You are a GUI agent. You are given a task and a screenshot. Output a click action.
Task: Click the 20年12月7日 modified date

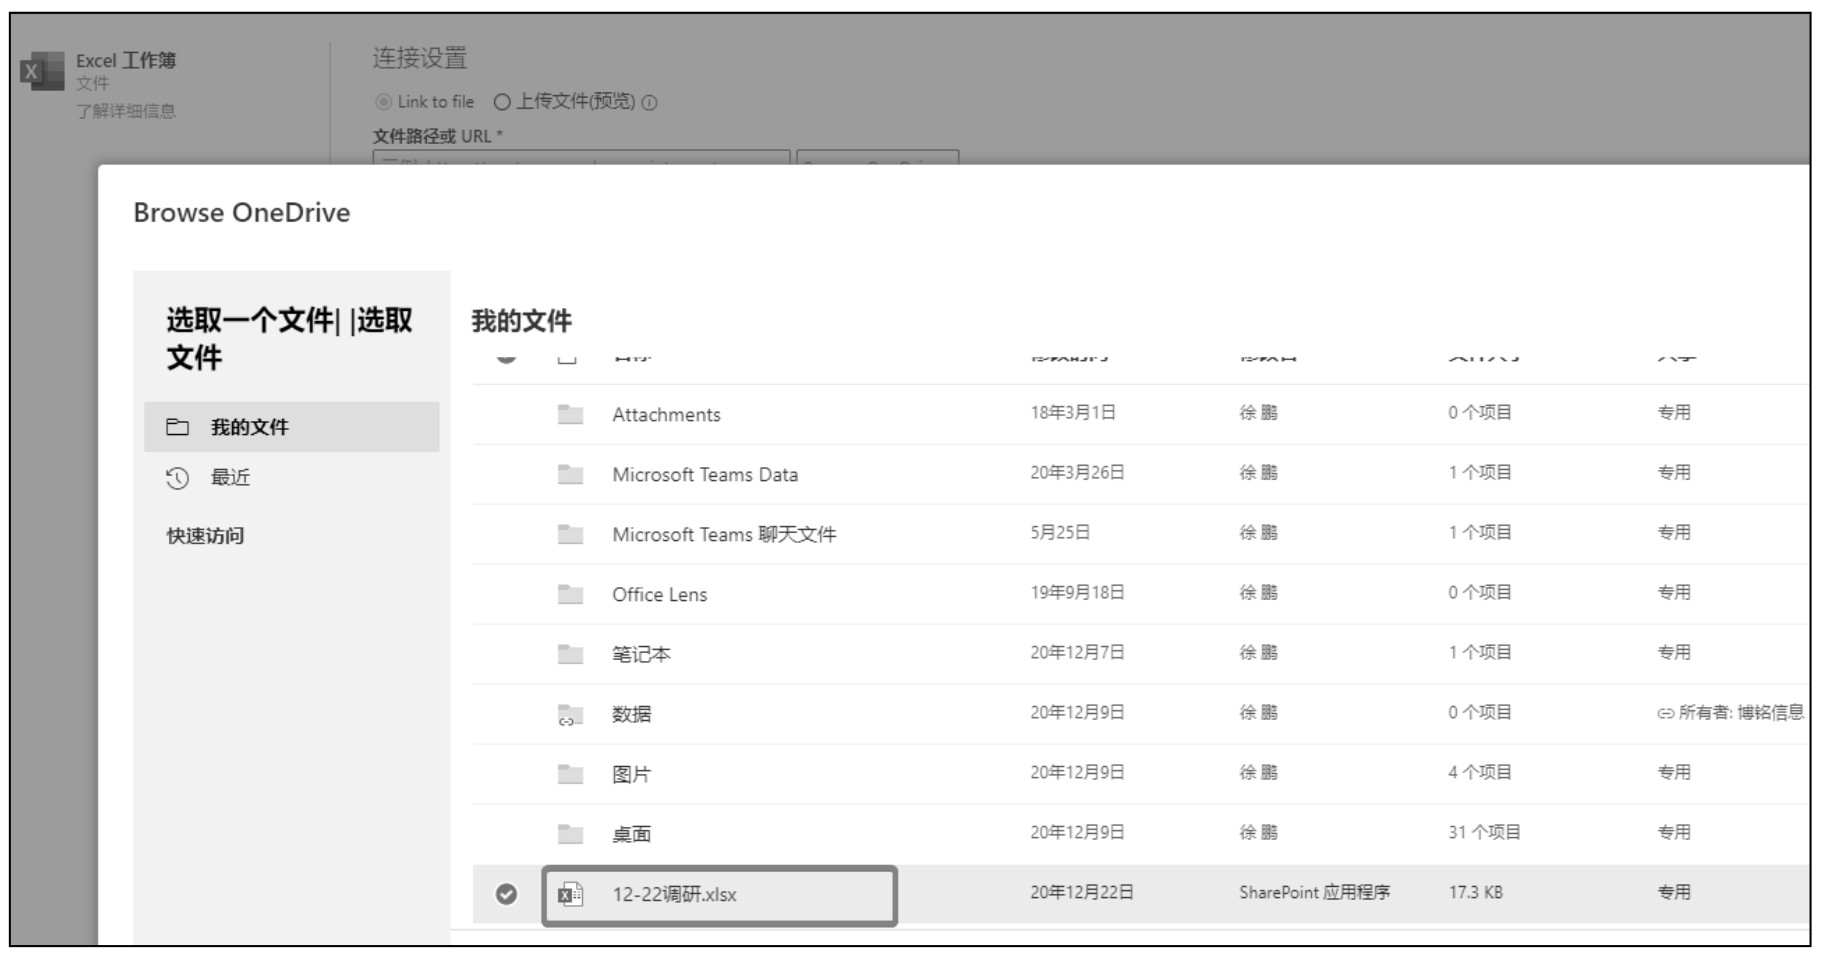coord(1077,653)
